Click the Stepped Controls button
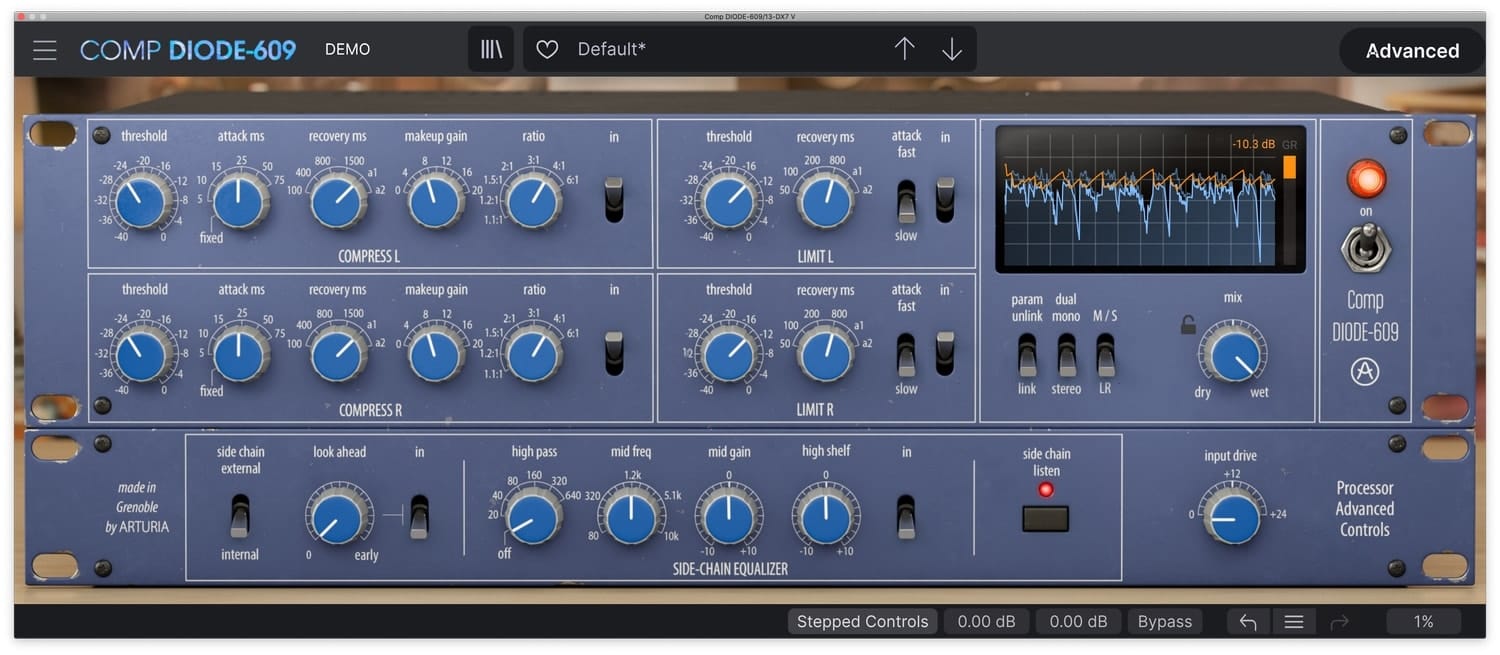 (862, 622)
